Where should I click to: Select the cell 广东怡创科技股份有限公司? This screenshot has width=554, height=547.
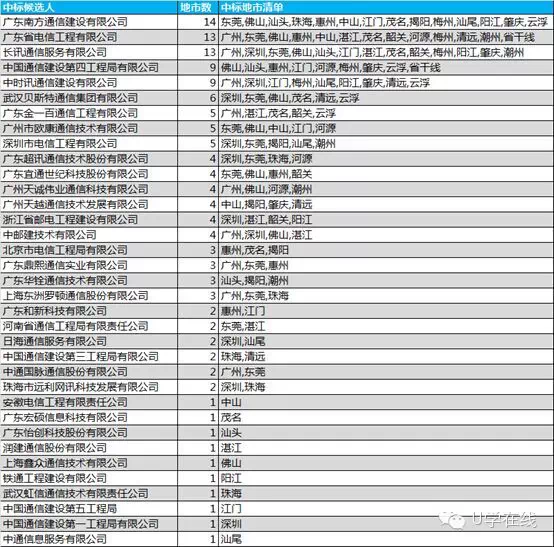click(x=89, y=432)
